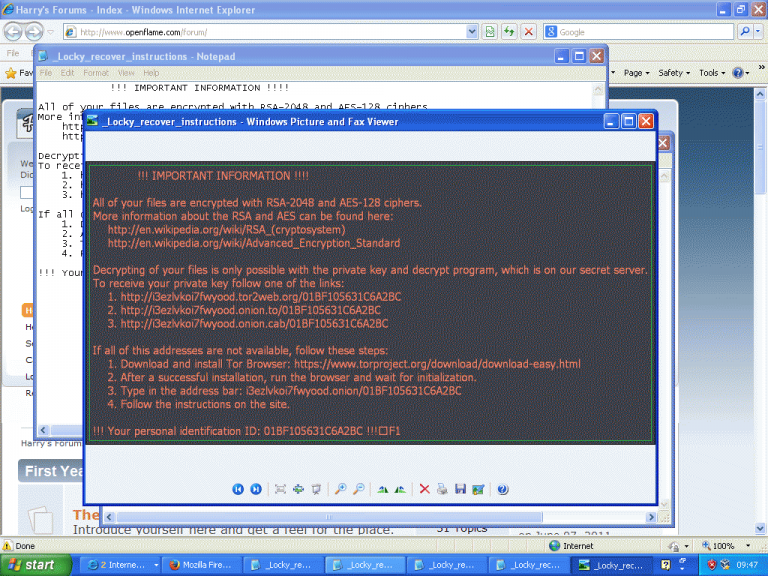This screenshot has height=576, width=768.
Task: Start slide show in Picture Viewer
Action: (x=316, y=489)
